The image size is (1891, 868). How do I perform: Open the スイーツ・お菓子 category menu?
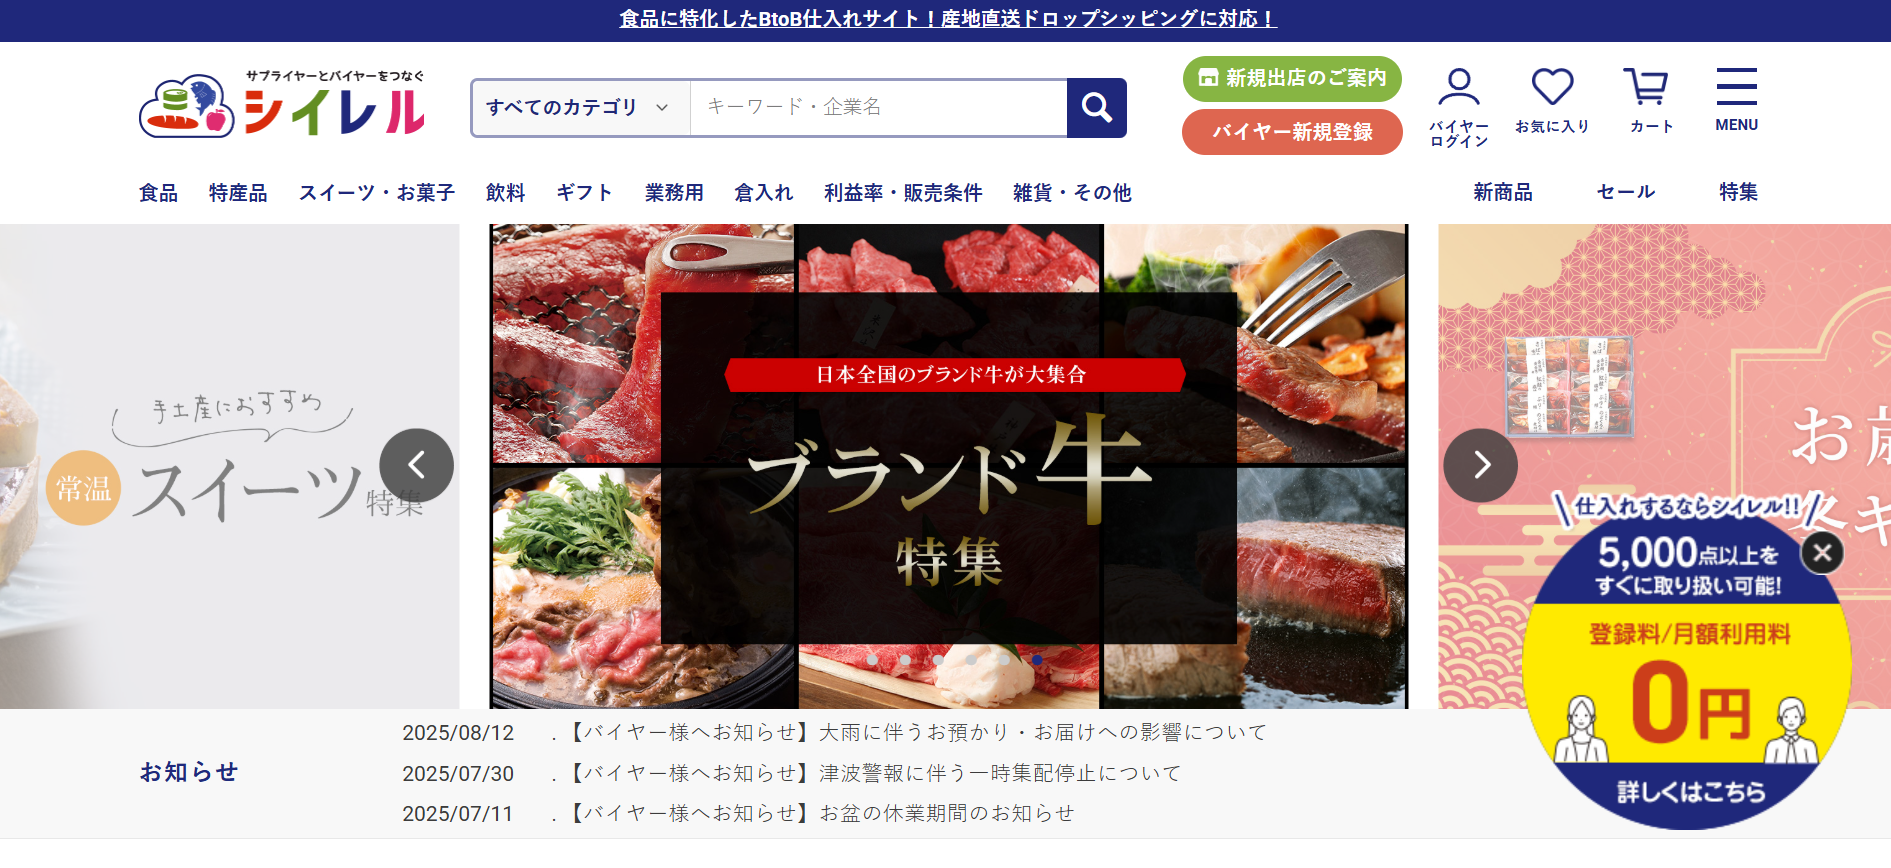pyautogui.click(x=376, y=192)
